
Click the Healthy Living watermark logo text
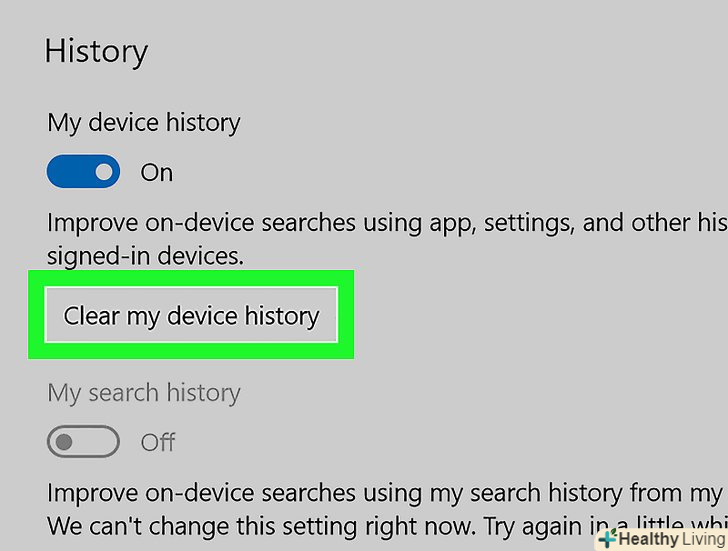[662, 538]
